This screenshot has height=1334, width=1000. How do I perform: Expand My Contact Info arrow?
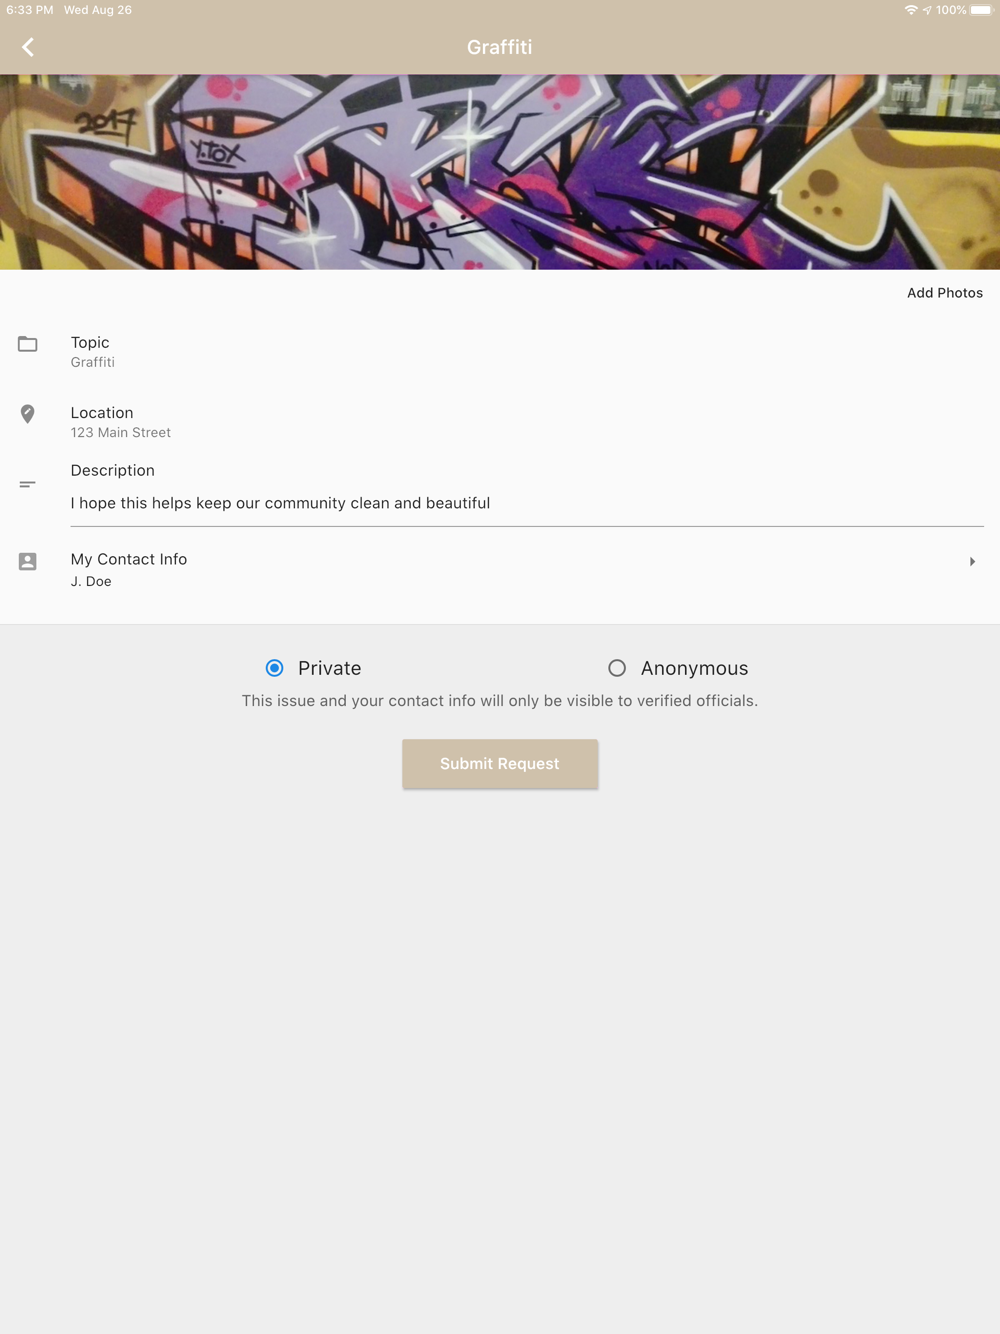[x=972, y=562]
